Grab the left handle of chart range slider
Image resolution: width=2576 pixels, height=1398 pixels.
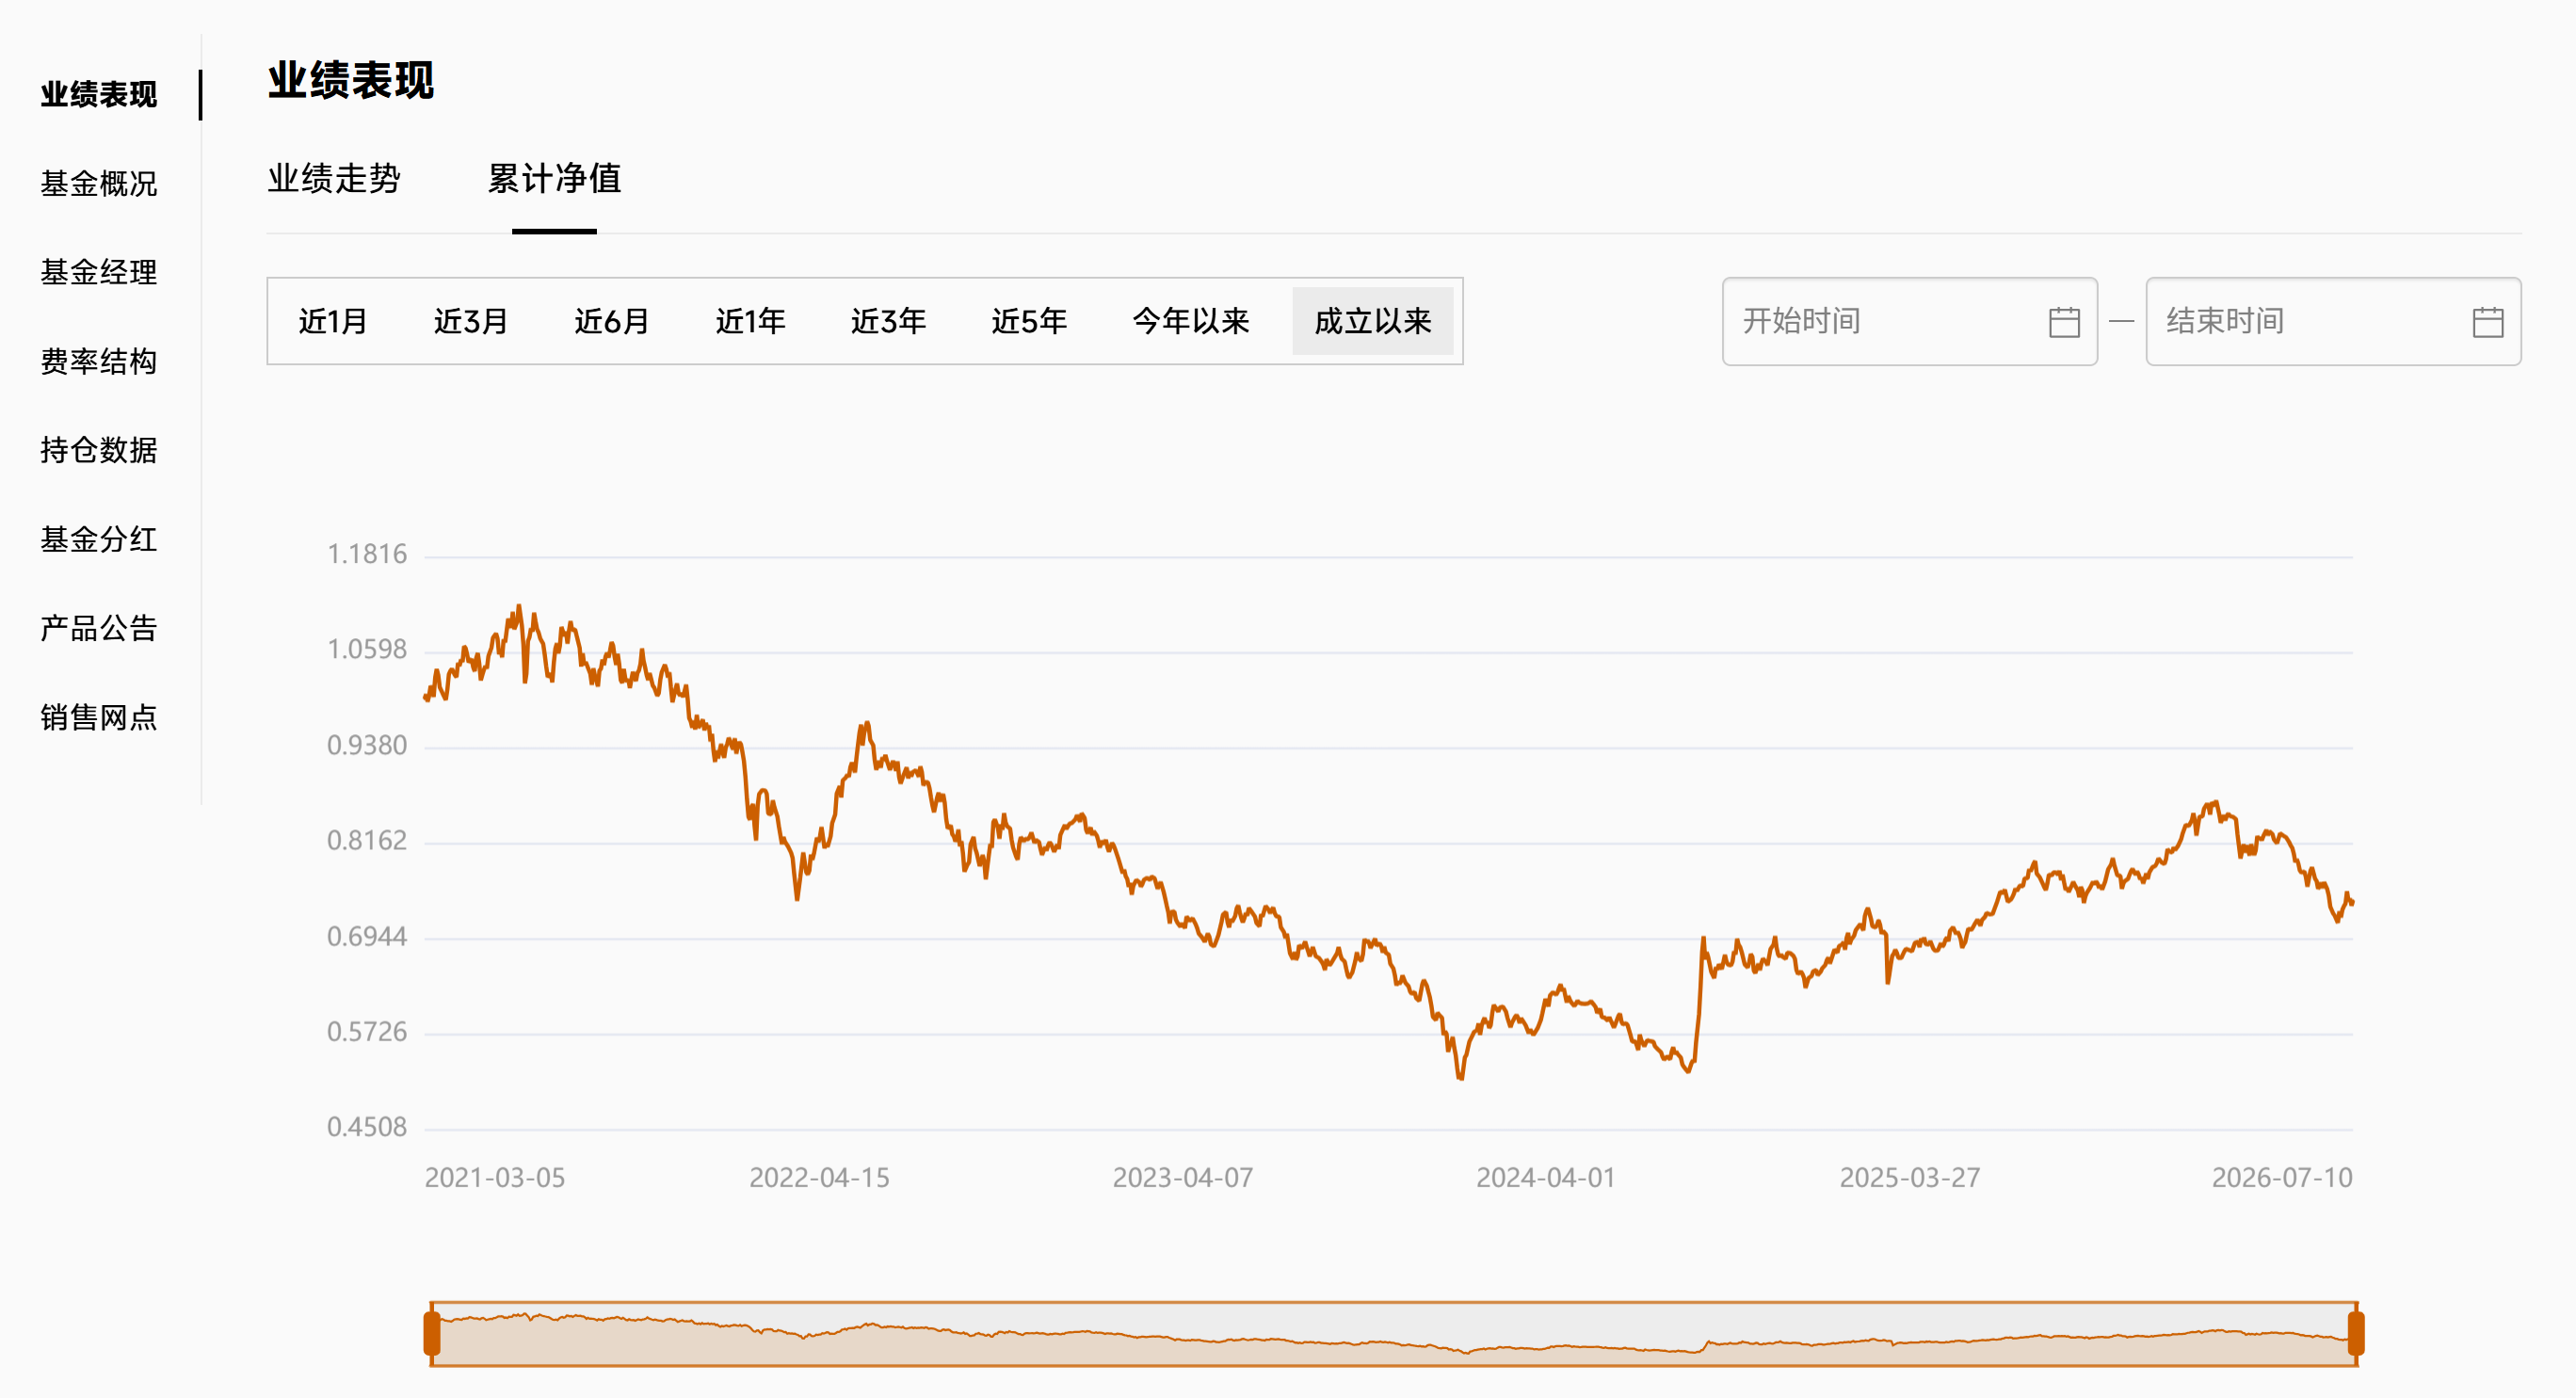point(432,1334)
